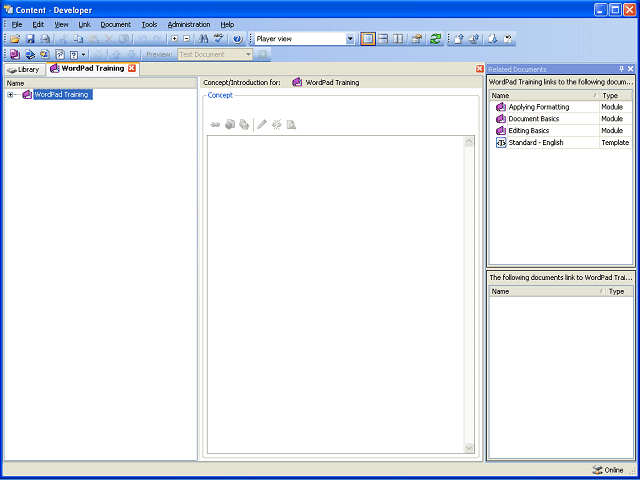Click the green Refresh arrows icon
This screenshot has width=640, height=480.
point(435,39)
